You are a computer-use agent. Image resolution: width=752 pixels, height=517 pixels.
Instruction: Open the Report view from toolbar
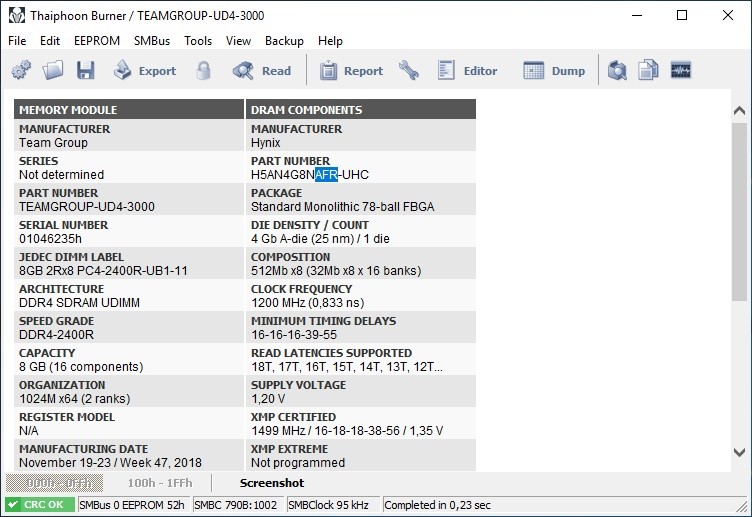(x=351, y=70)
